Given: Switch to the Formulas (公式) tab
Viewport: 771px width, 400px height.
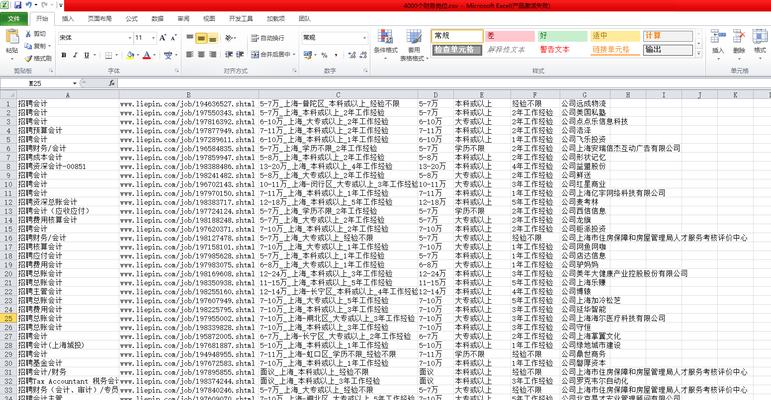Looking at the screenshot, I should pos(131,19).
